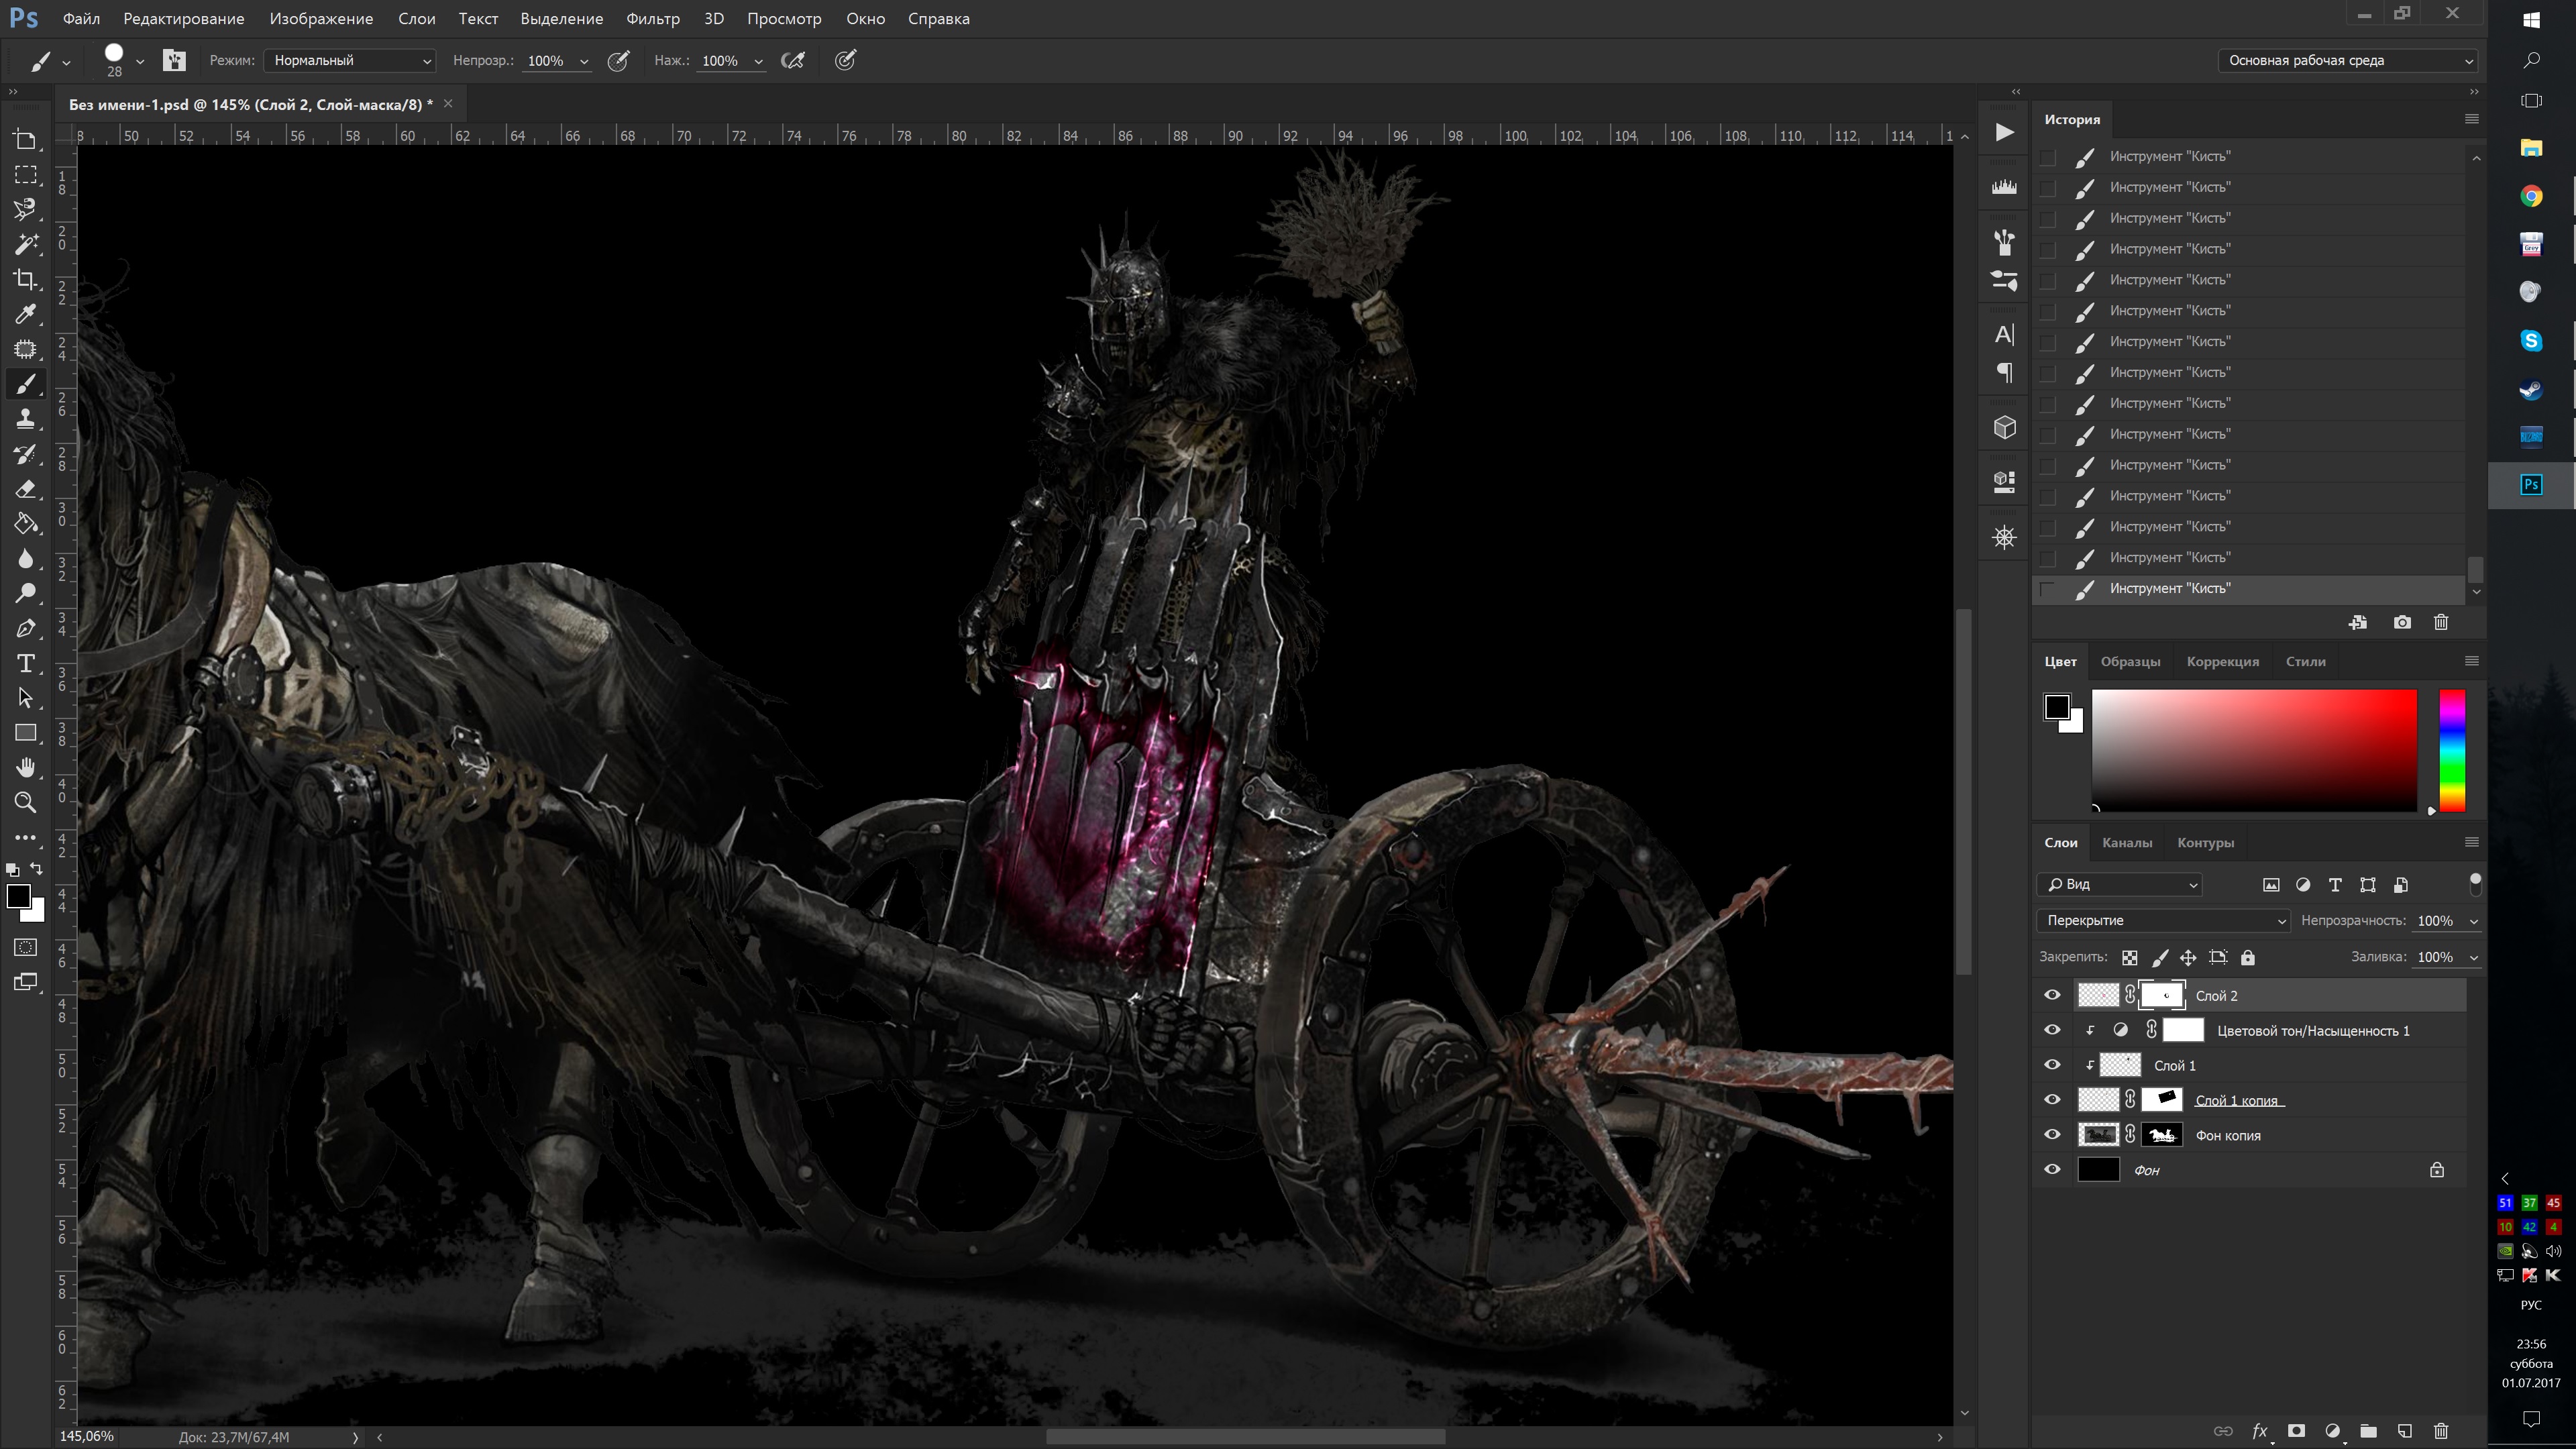This screenshot has width=2576, height=1449.
Task: Swap foreground and background colors
Action: [37, 869]
